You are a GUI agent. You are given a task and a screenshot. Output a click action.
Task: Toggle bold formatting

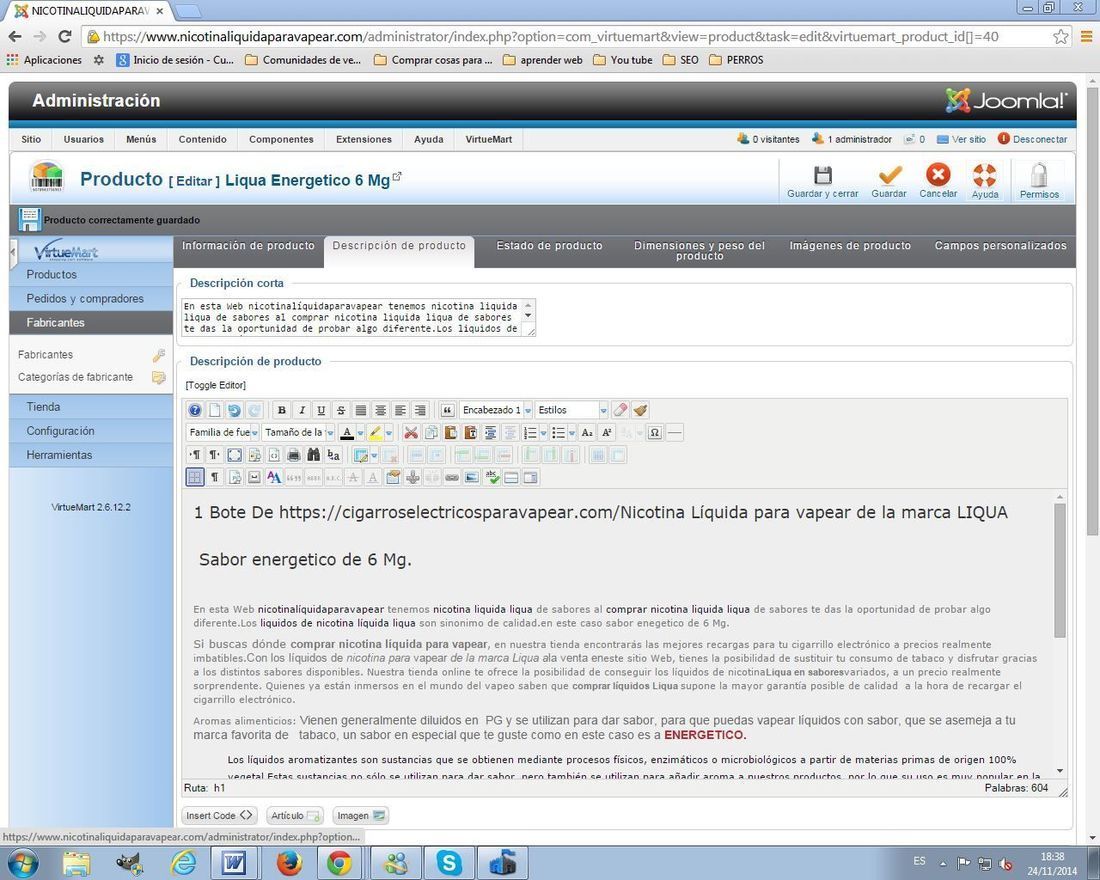(282, 411)
